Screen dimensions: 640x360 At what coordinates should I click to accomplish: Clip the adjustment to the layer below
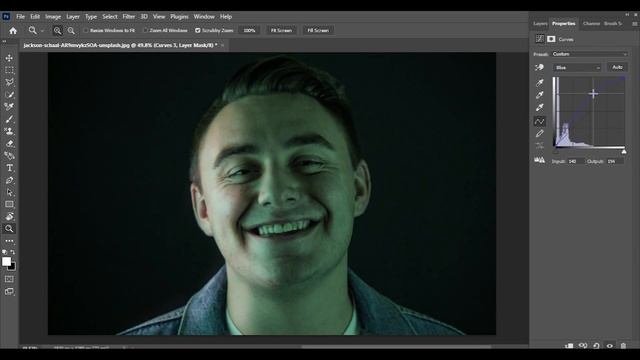tap(569, 346)
